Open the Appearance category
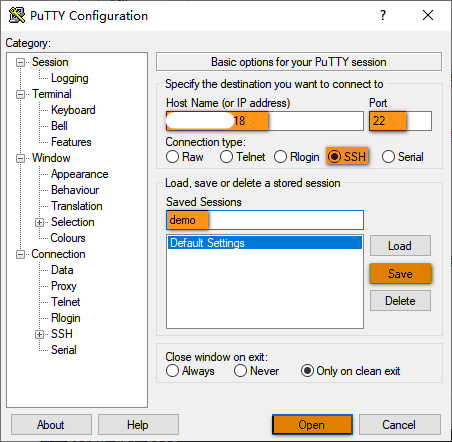 point(79,174)
